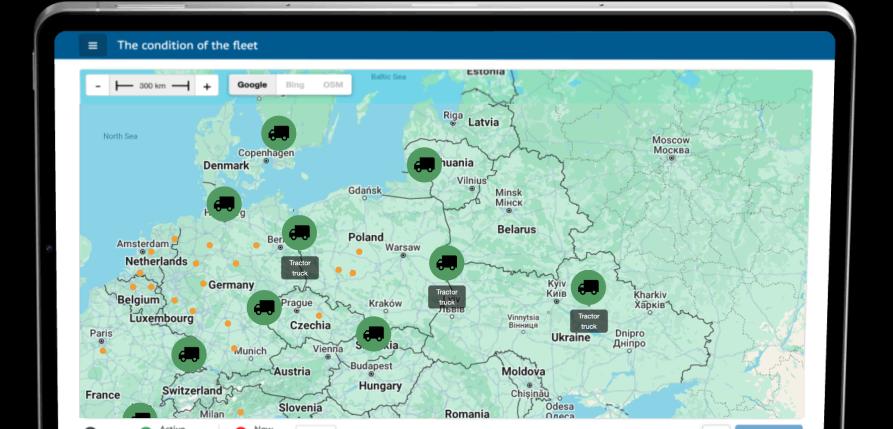Click the orange dot near Paris
This screenshot has height=429, width=893.
click(102, 351)
